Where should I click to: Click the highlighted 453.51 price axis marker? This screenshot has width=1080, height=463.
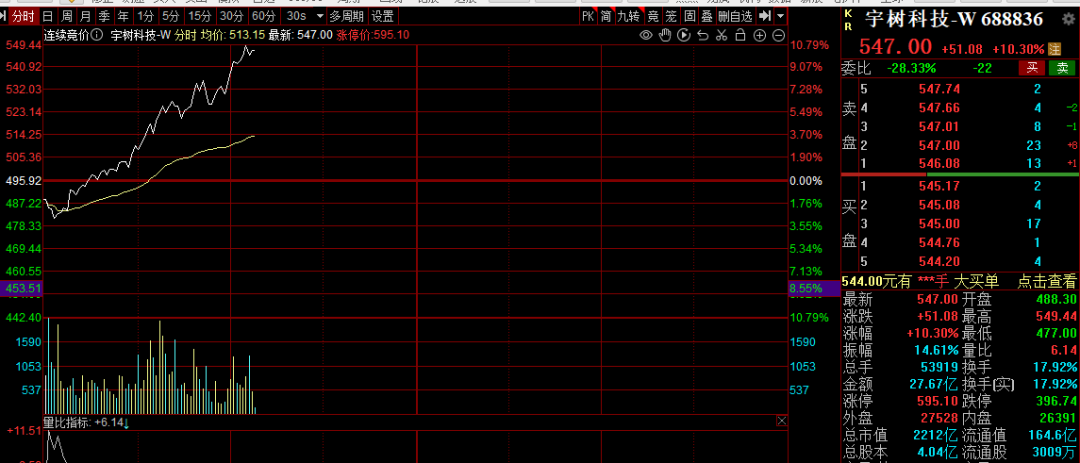[x=22, y=289]
